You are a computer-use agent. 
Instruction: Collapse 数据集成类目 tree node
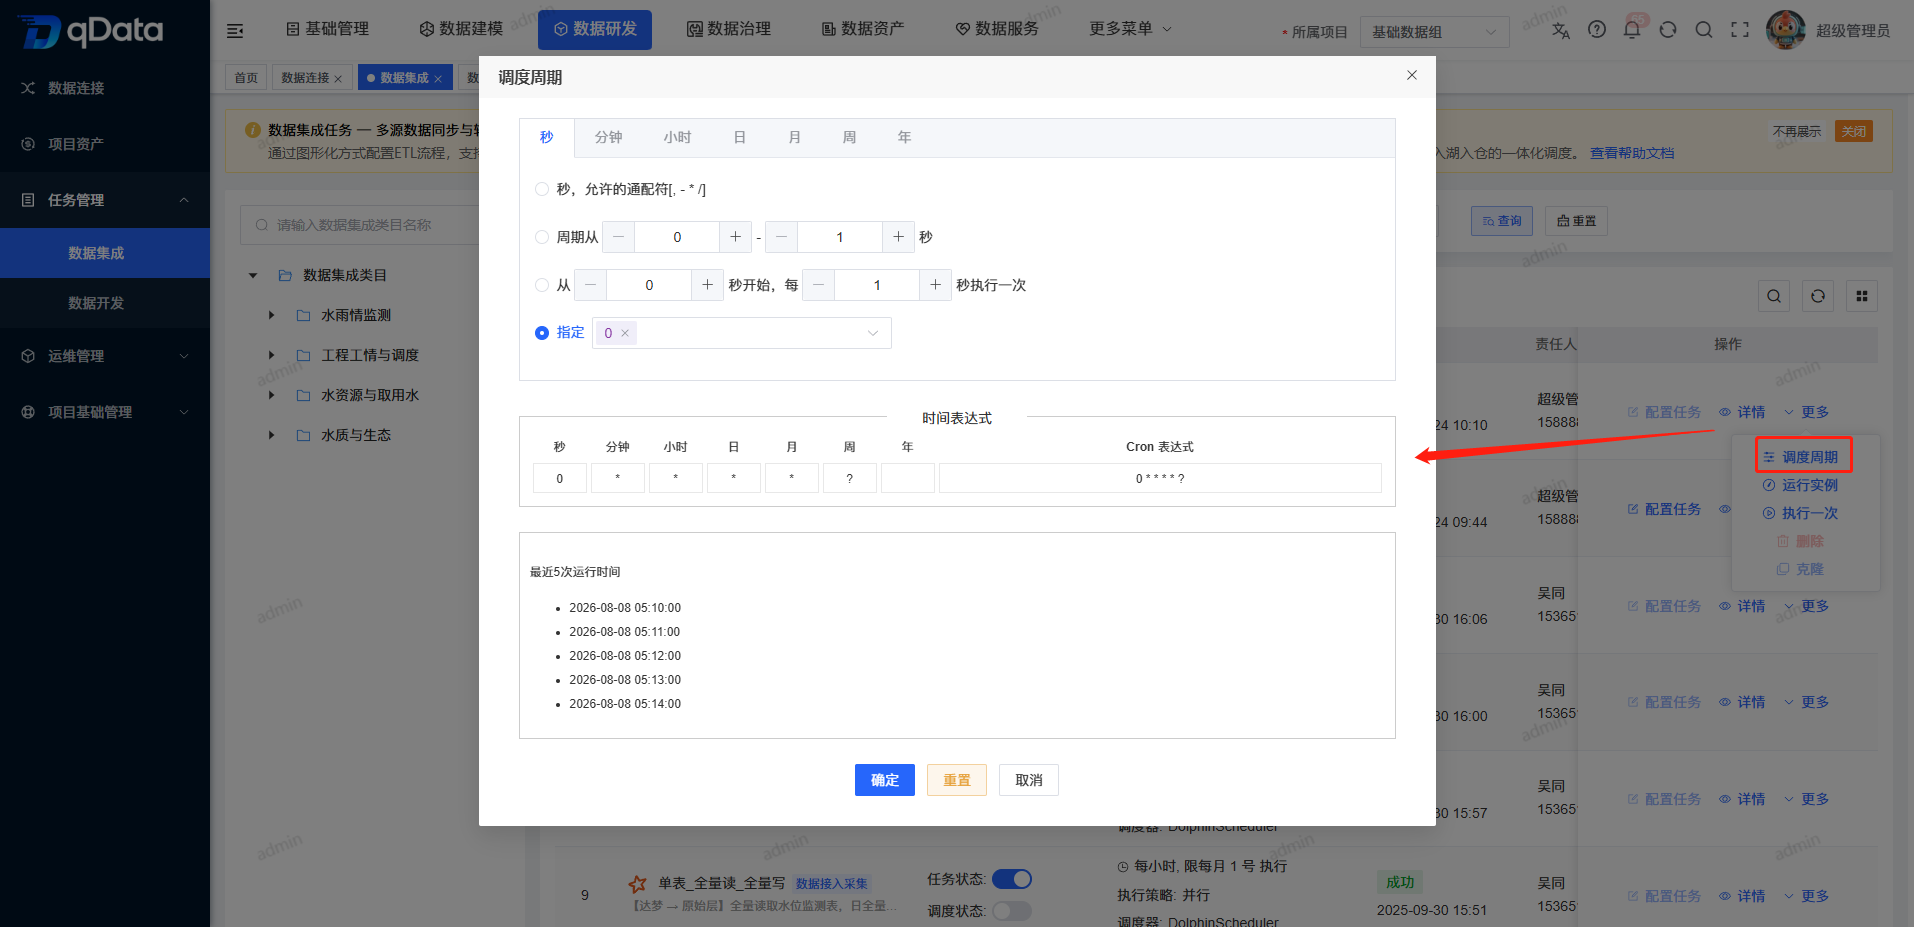[253, 275]
